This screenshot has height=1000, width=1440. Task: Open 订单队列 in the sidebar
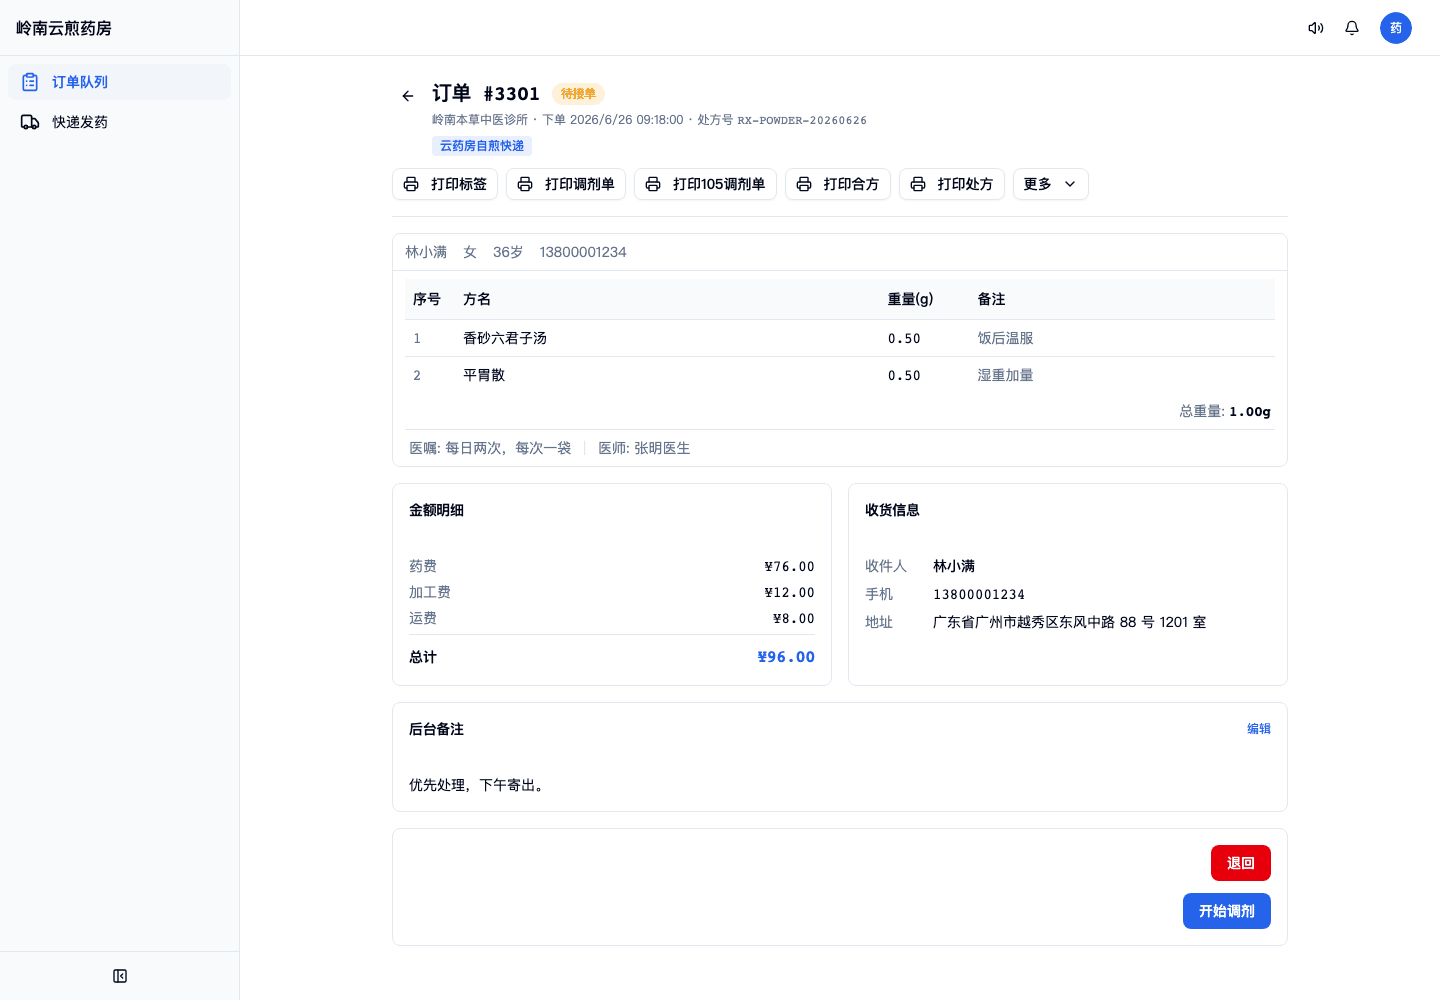click(x=119, y=82)
